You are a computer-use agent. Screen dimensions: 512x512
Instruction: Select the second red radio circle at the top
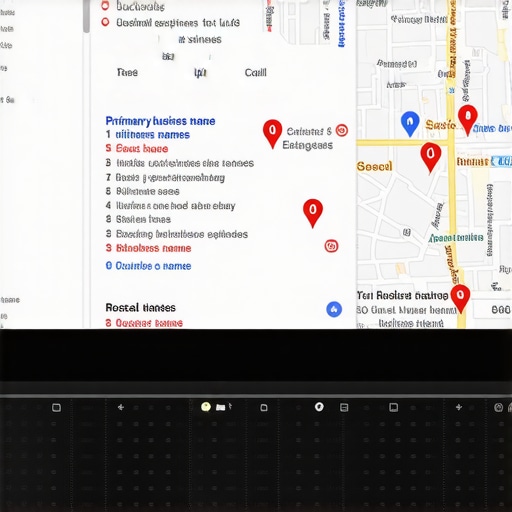[x=105, y=22]
